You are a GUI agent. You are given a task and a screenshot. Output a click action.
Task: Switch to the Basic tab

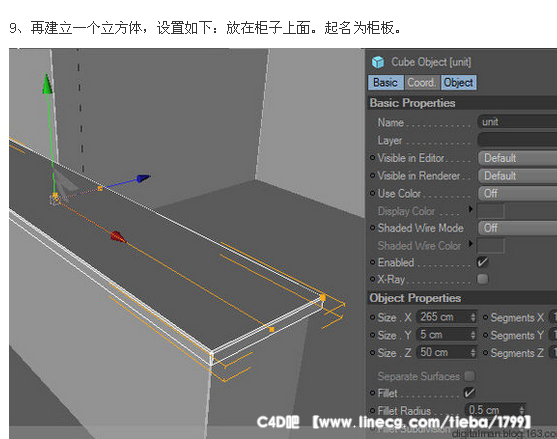pos(385,82)
